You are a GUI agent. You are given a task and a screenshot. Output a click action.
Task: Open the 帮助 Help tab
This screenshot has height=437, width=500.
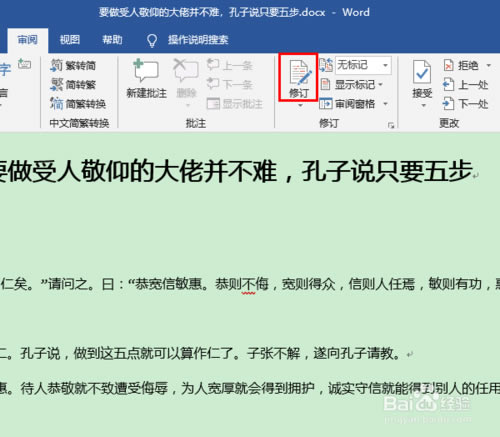[112, 40]
